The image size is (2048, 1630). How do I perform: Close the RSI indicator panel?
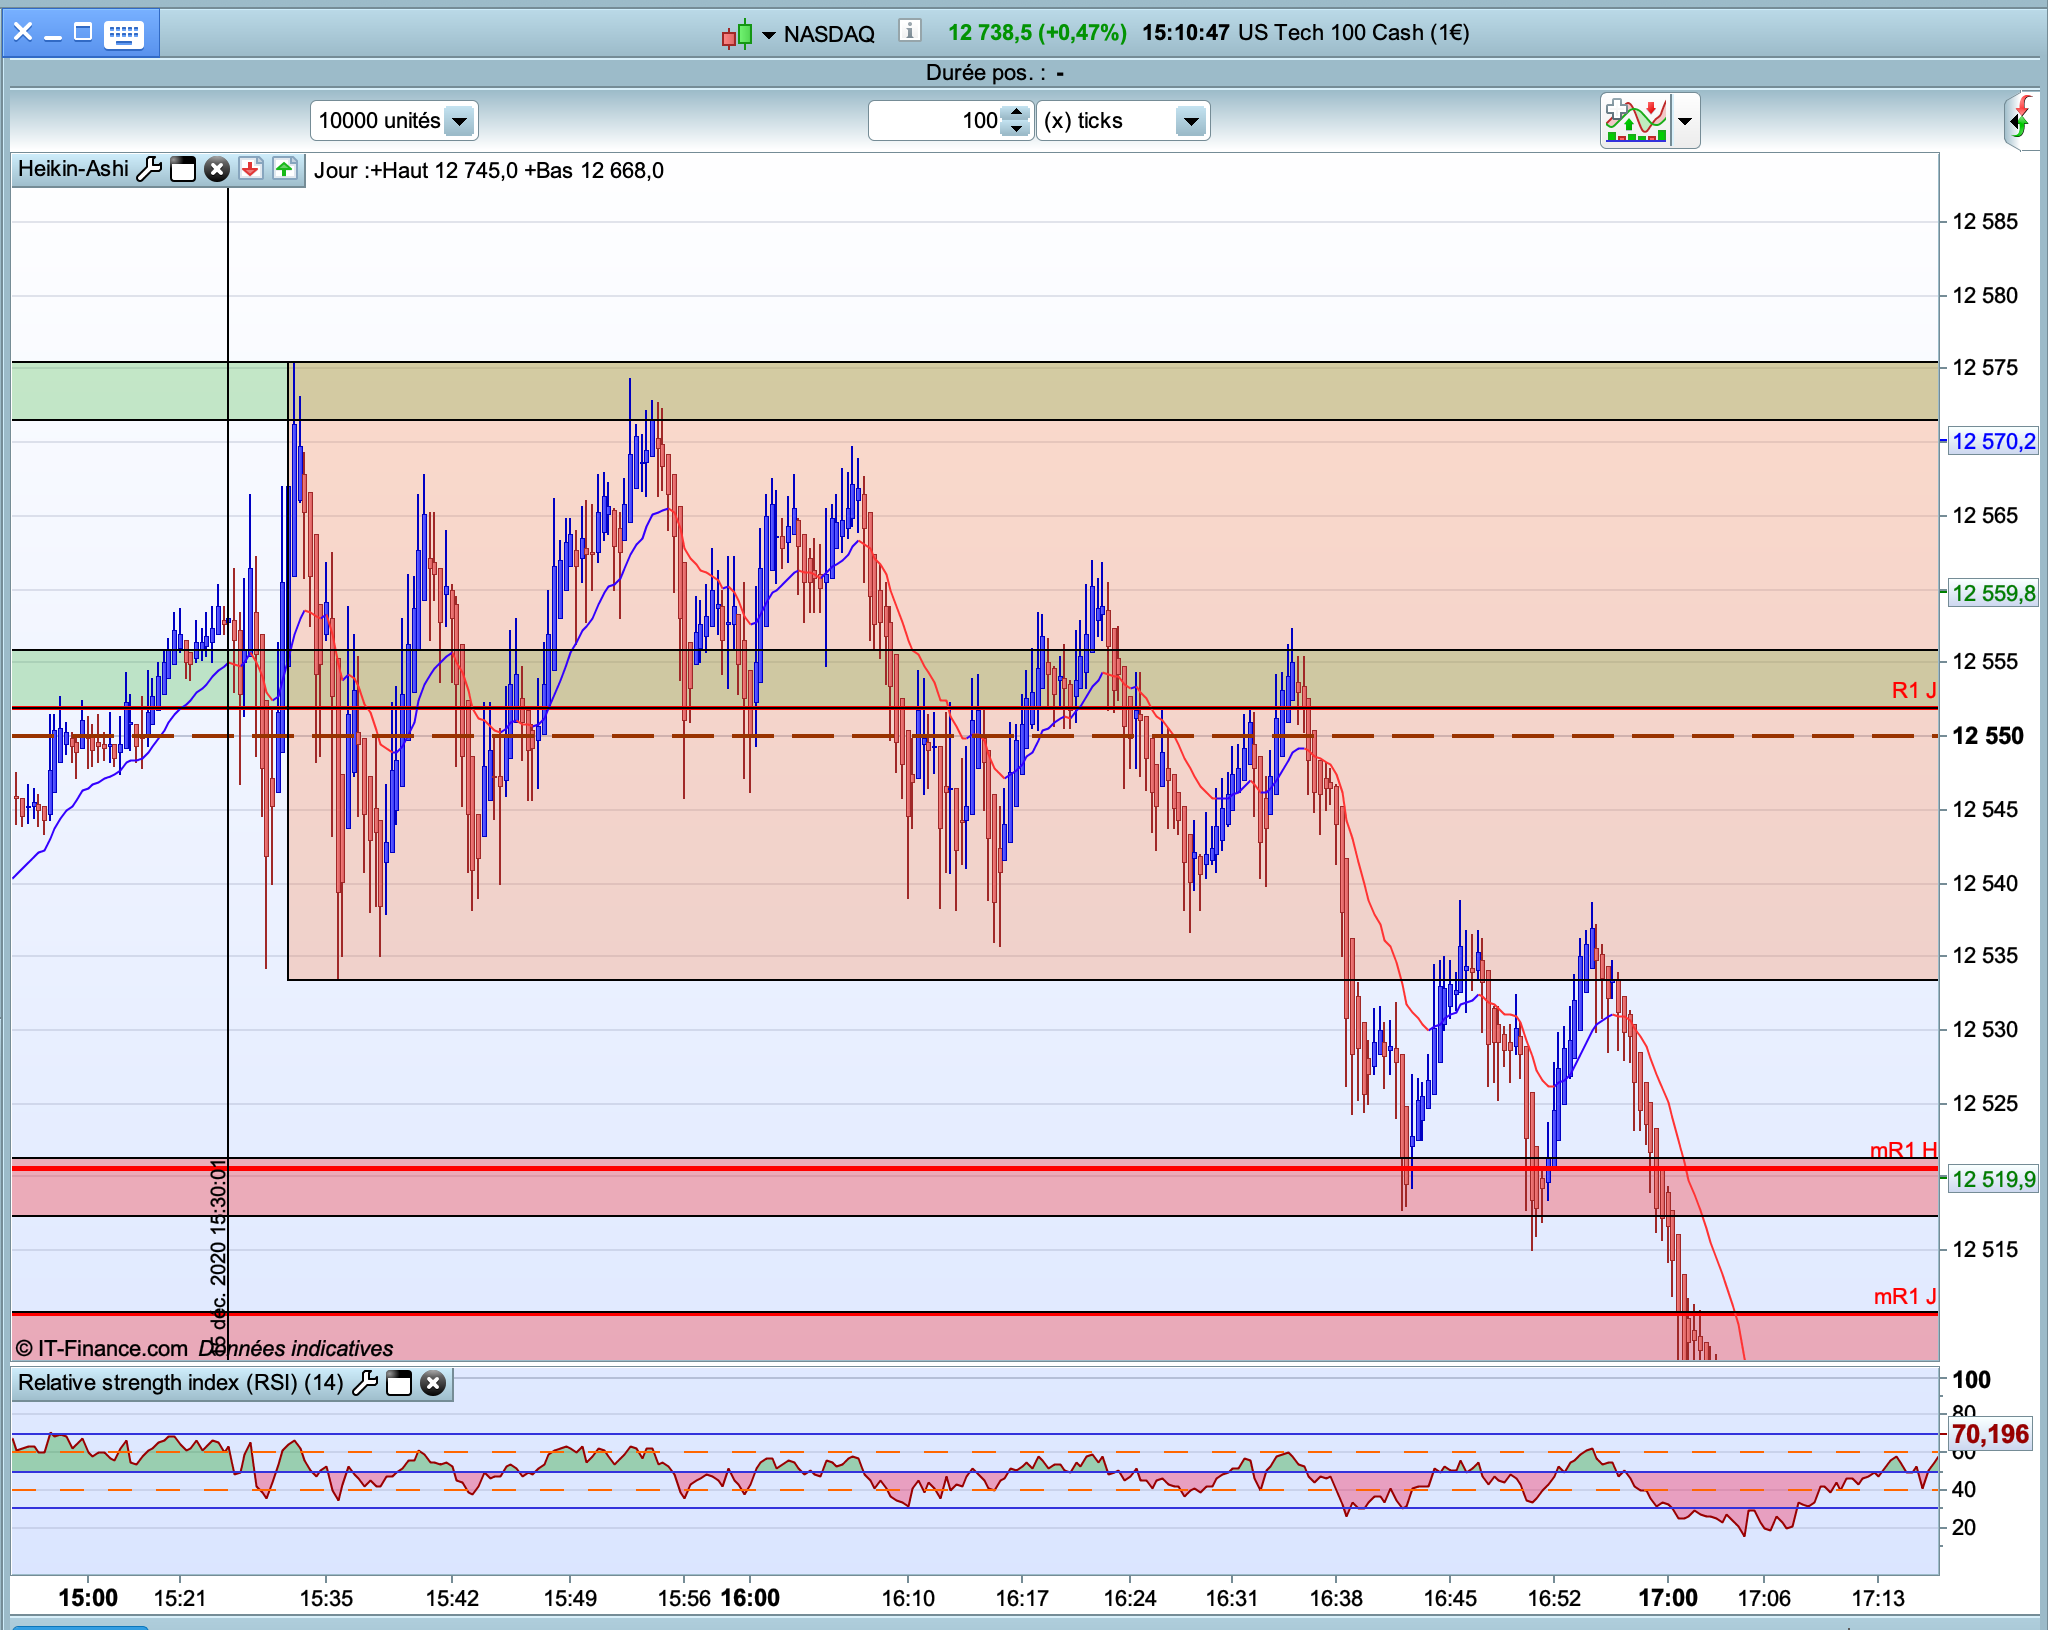(432, 1383)
